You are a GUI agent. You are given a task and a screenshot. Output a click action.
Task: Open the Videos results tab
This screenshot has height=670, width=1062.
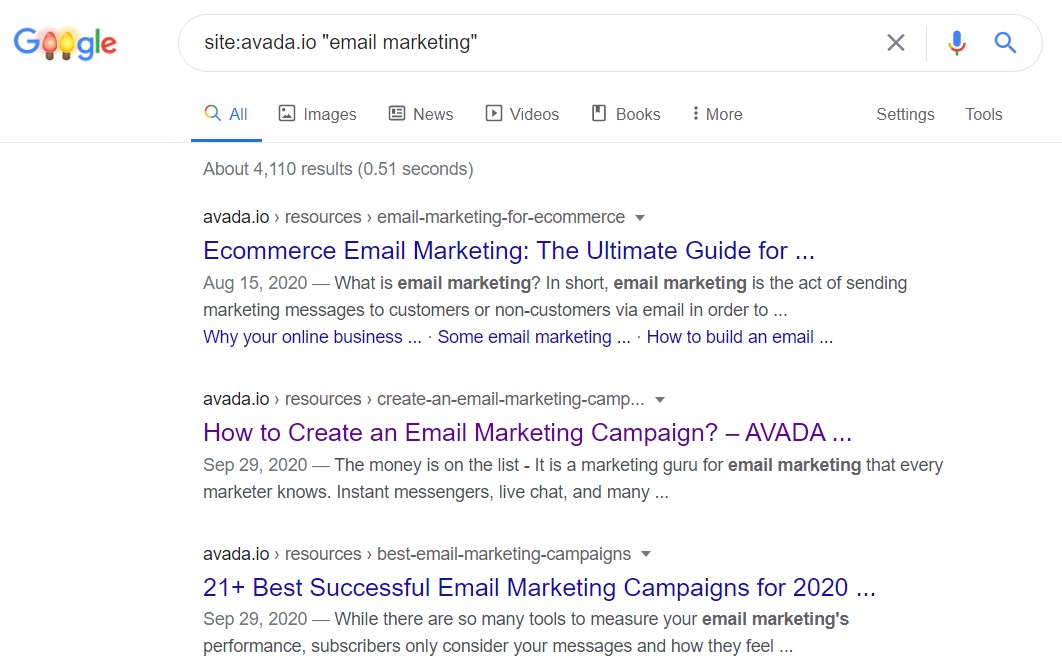tap(522, 114)
